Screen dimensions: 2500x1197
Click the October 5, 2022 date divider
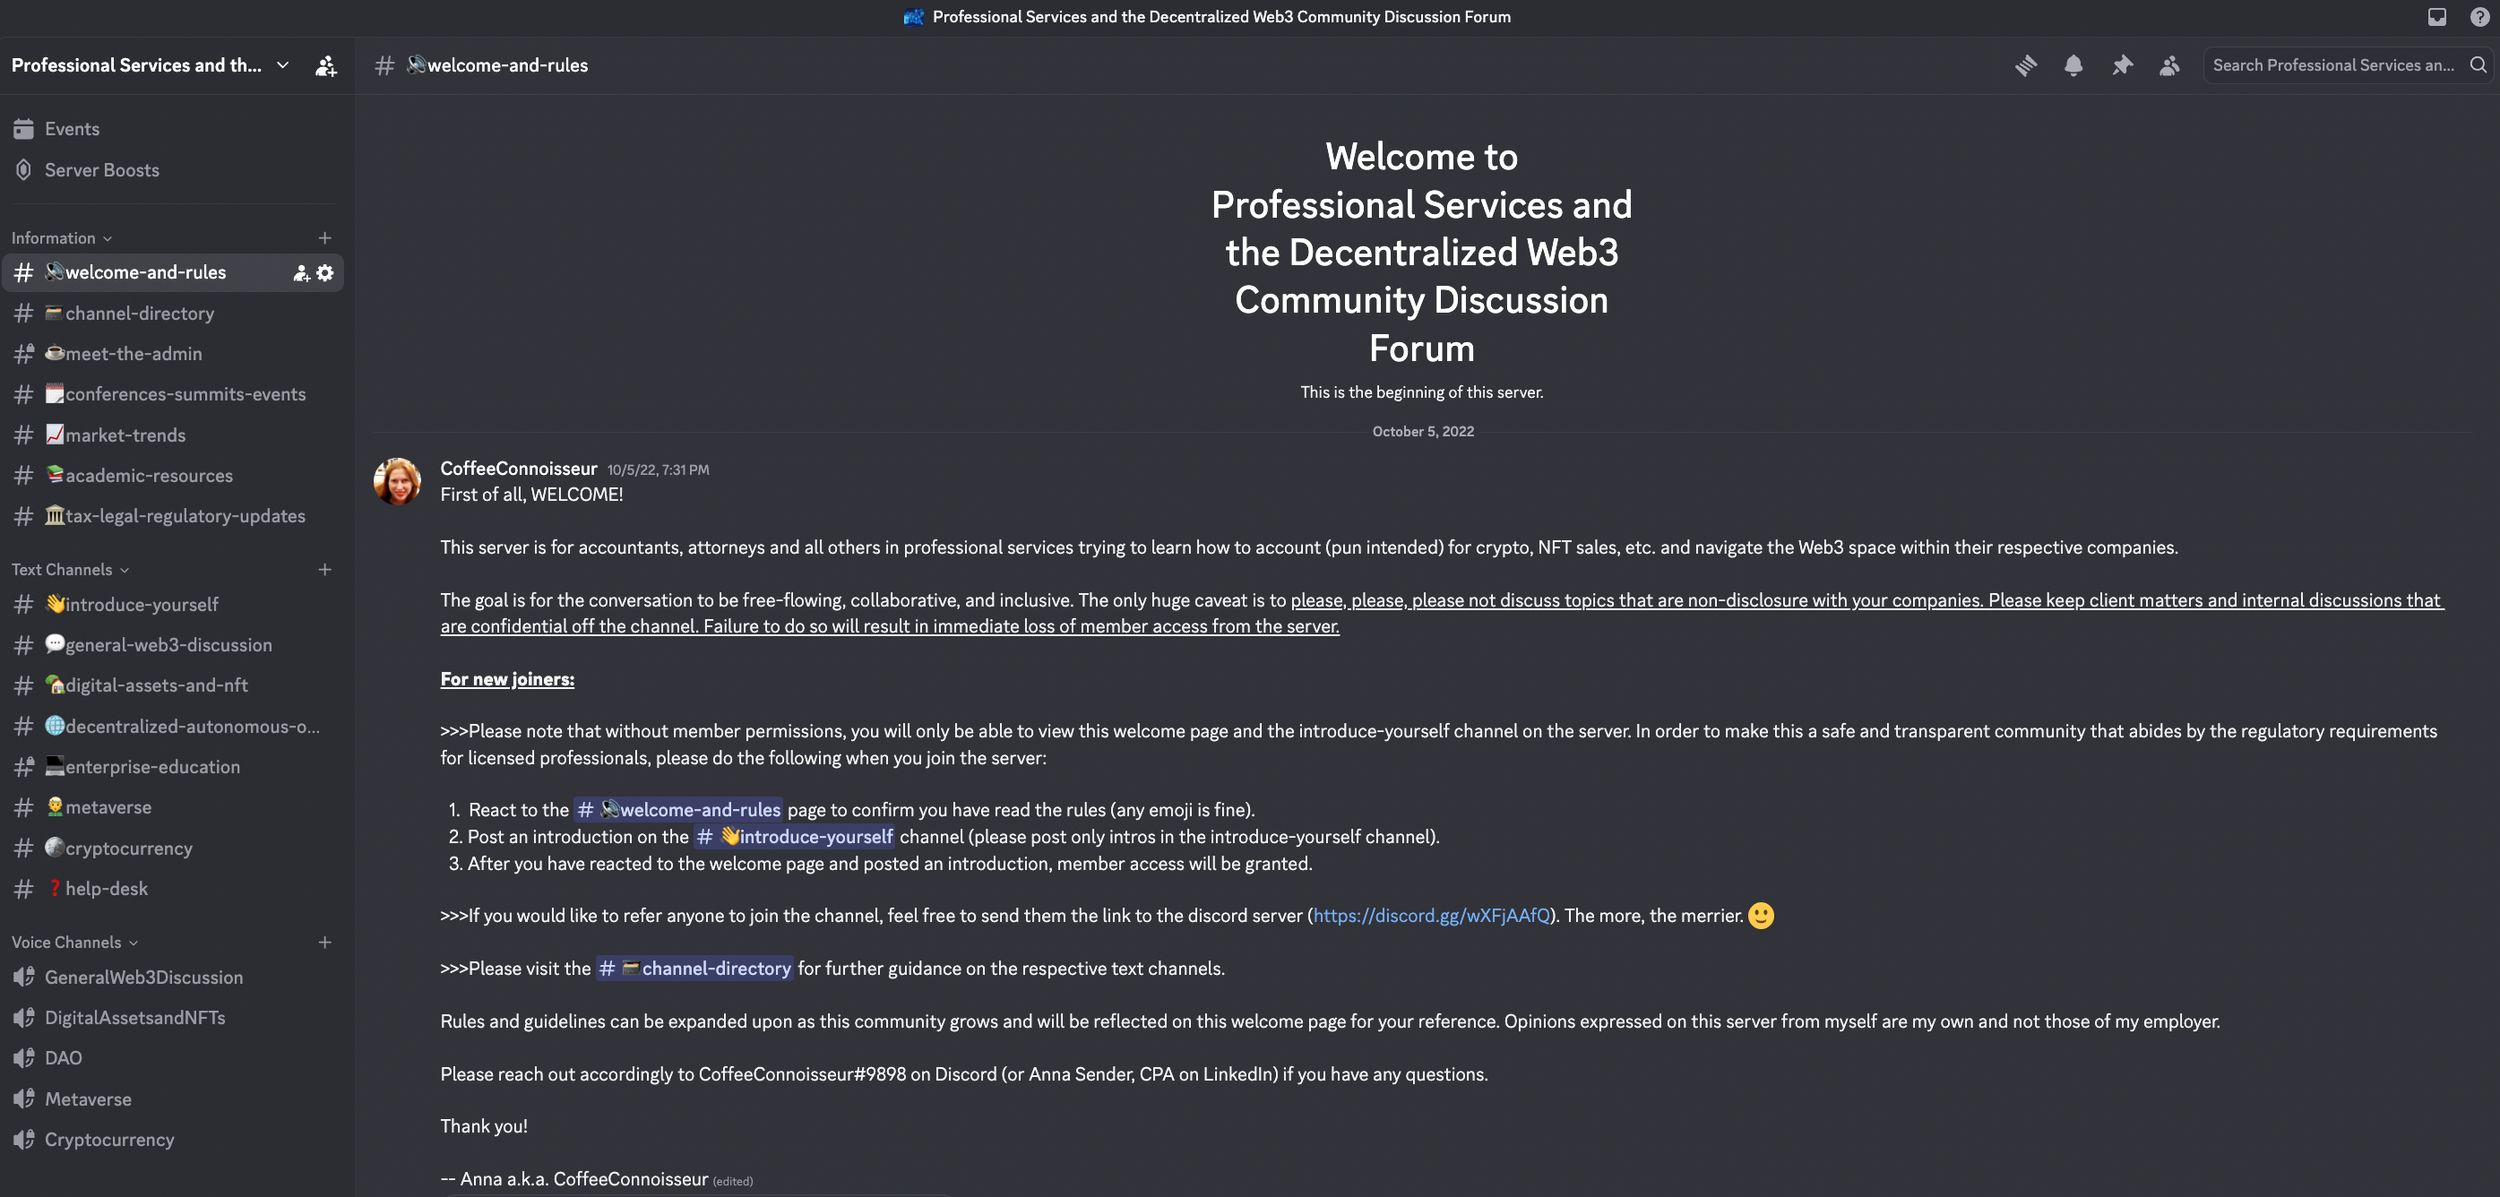coord(1422,432)
